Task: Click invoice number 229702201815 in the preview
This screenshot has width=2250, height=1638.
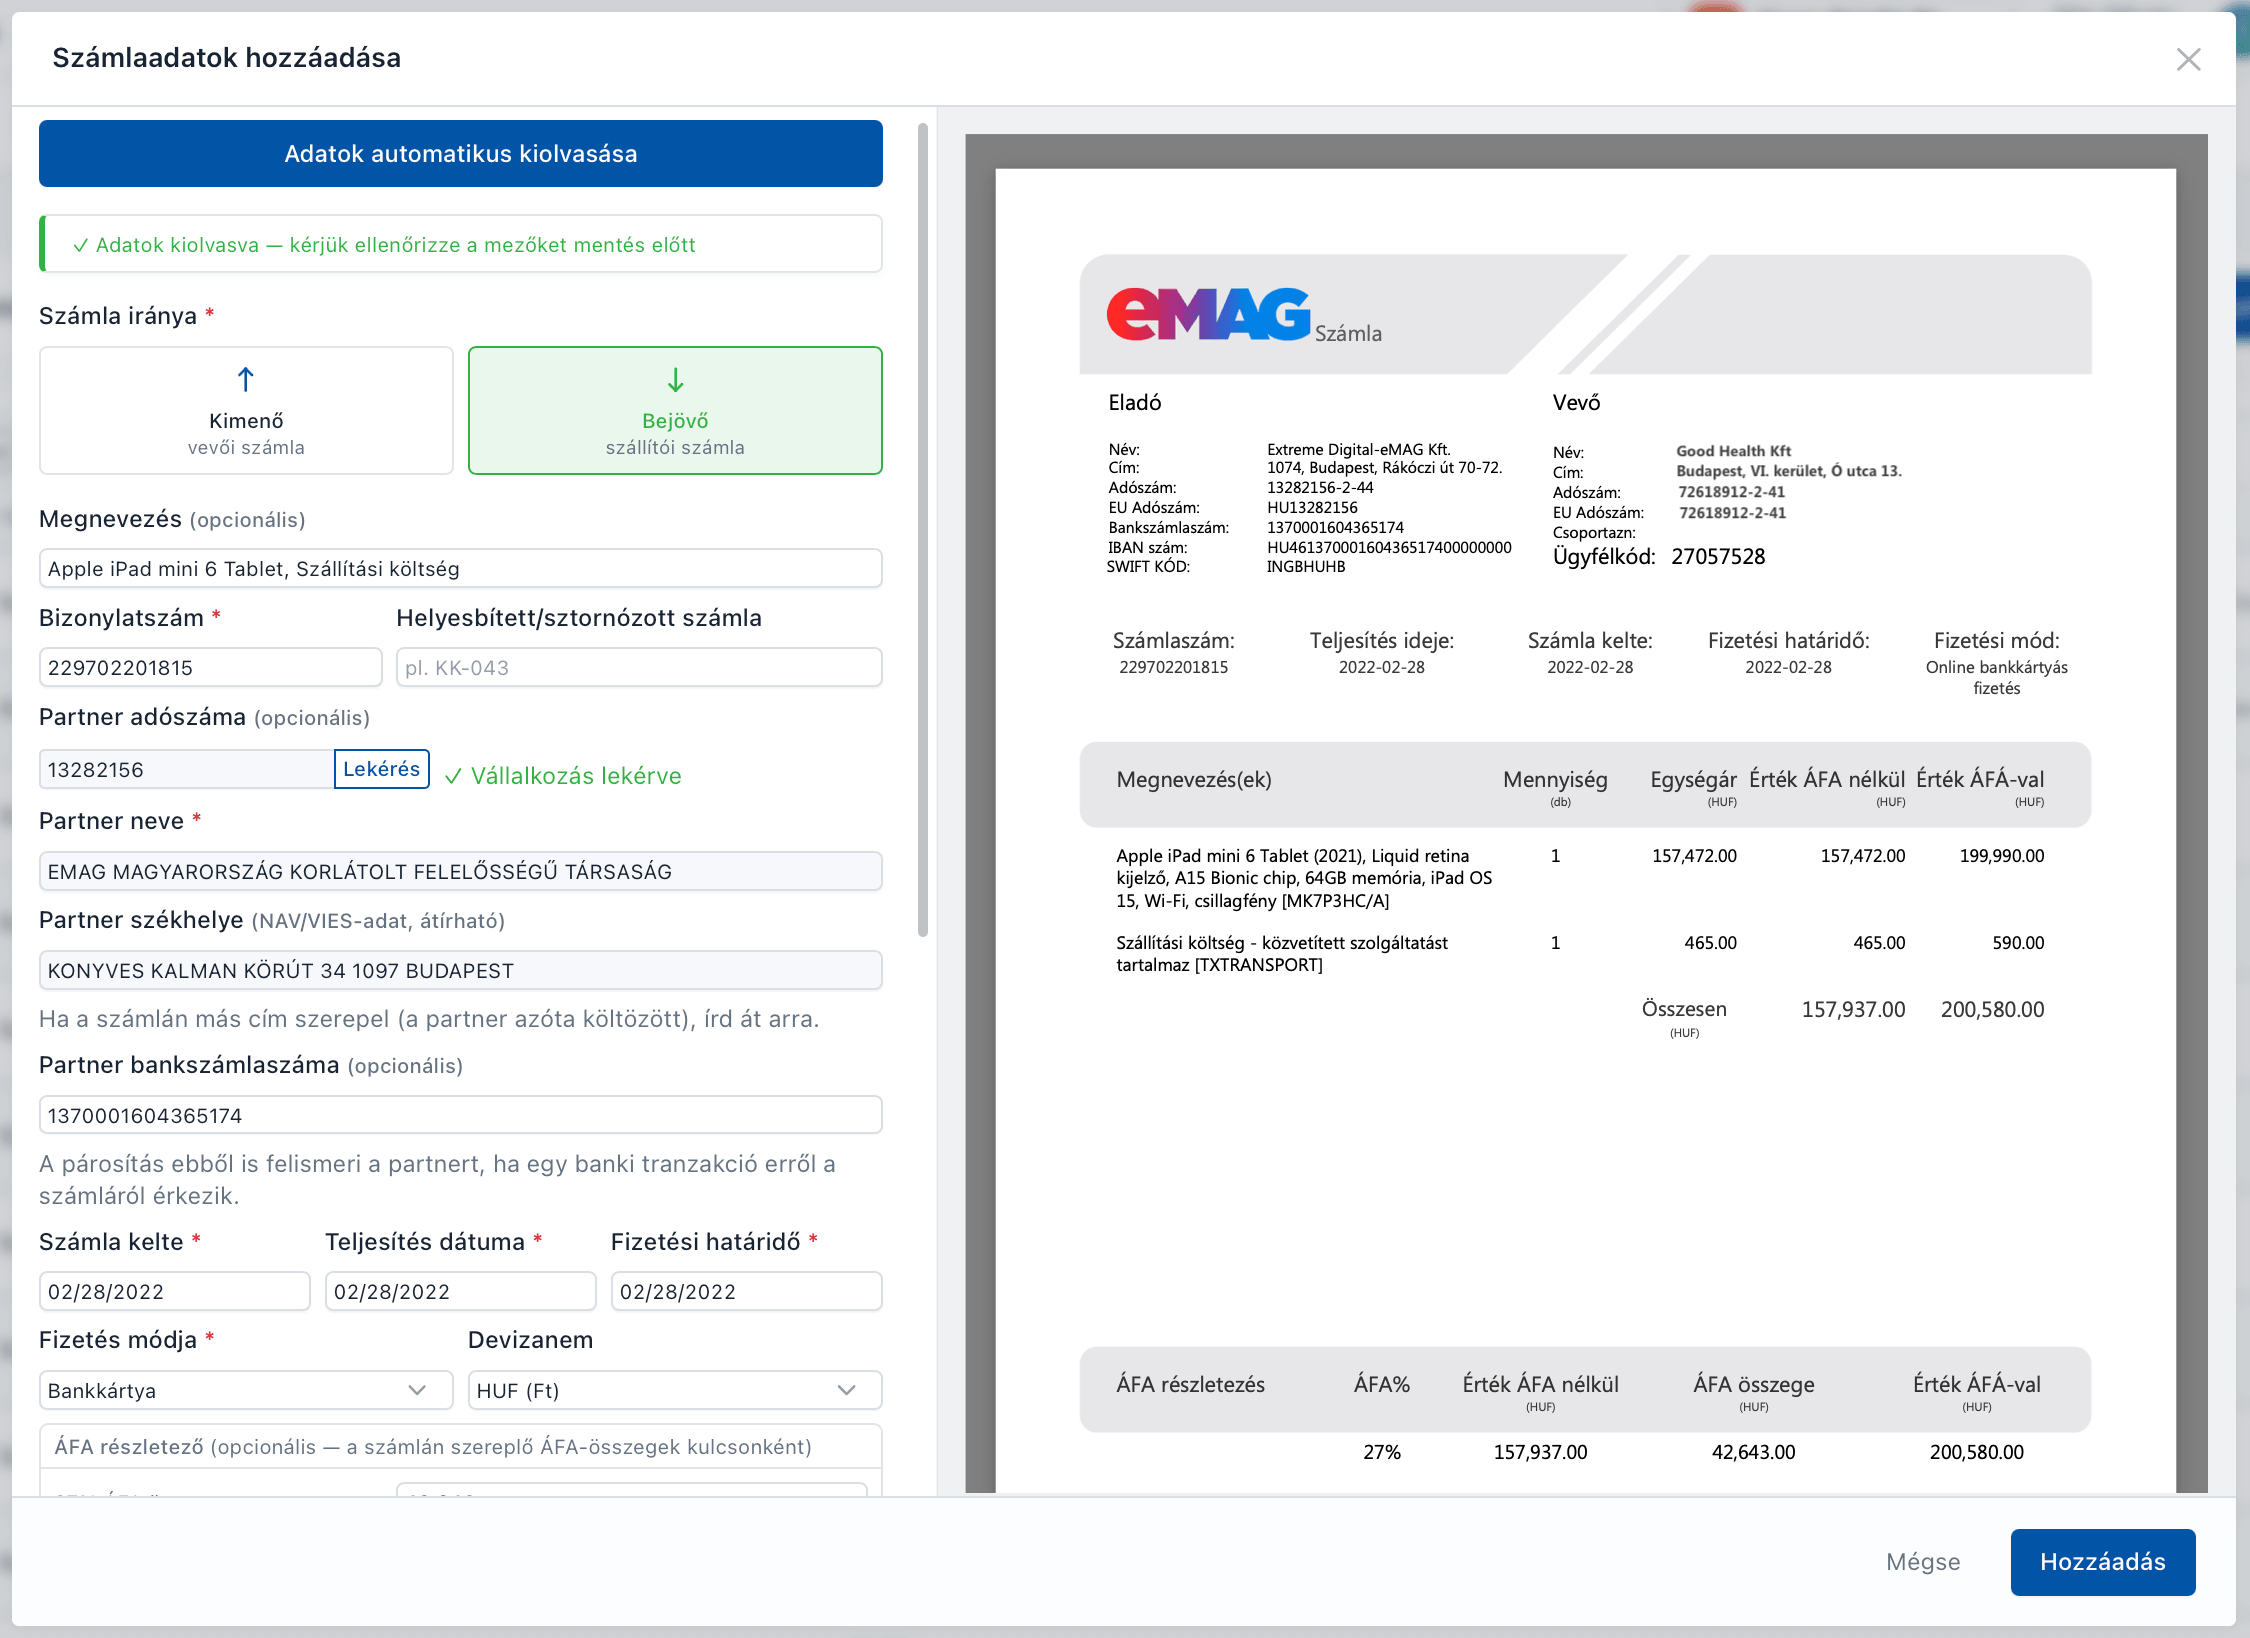Action: 1173,667
